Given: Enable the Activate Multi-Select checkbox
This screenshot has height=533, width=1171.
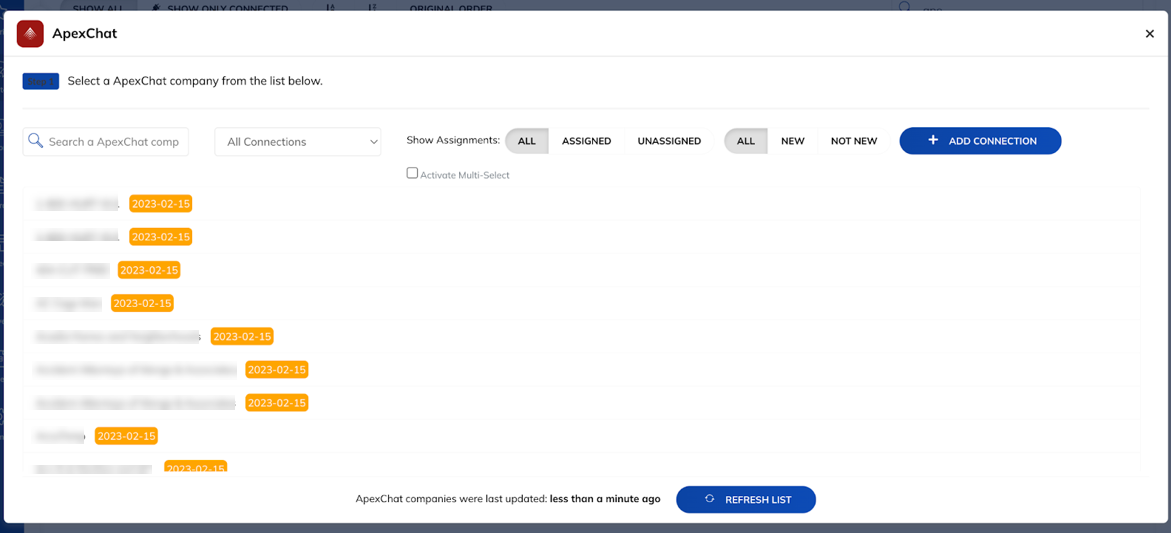Looking at the screenshot, I should coord(411,172).
